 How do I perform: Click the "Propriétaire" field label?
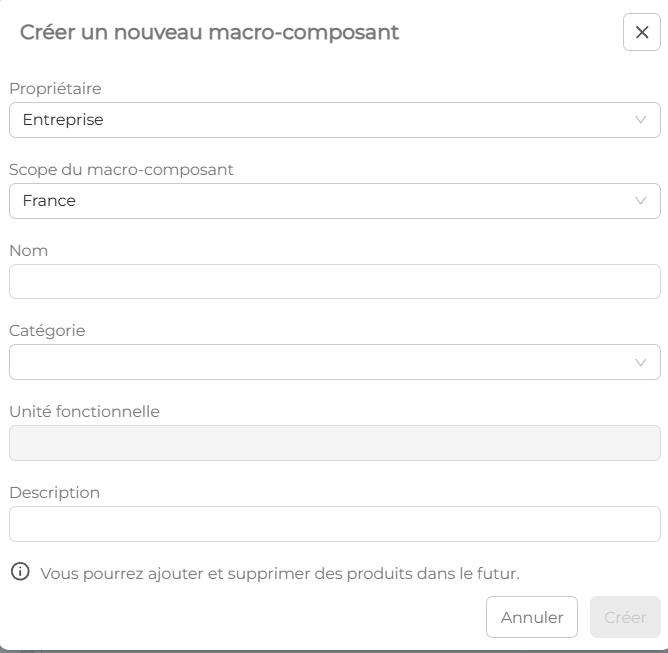pyautogui.click(x=55, y=89)
